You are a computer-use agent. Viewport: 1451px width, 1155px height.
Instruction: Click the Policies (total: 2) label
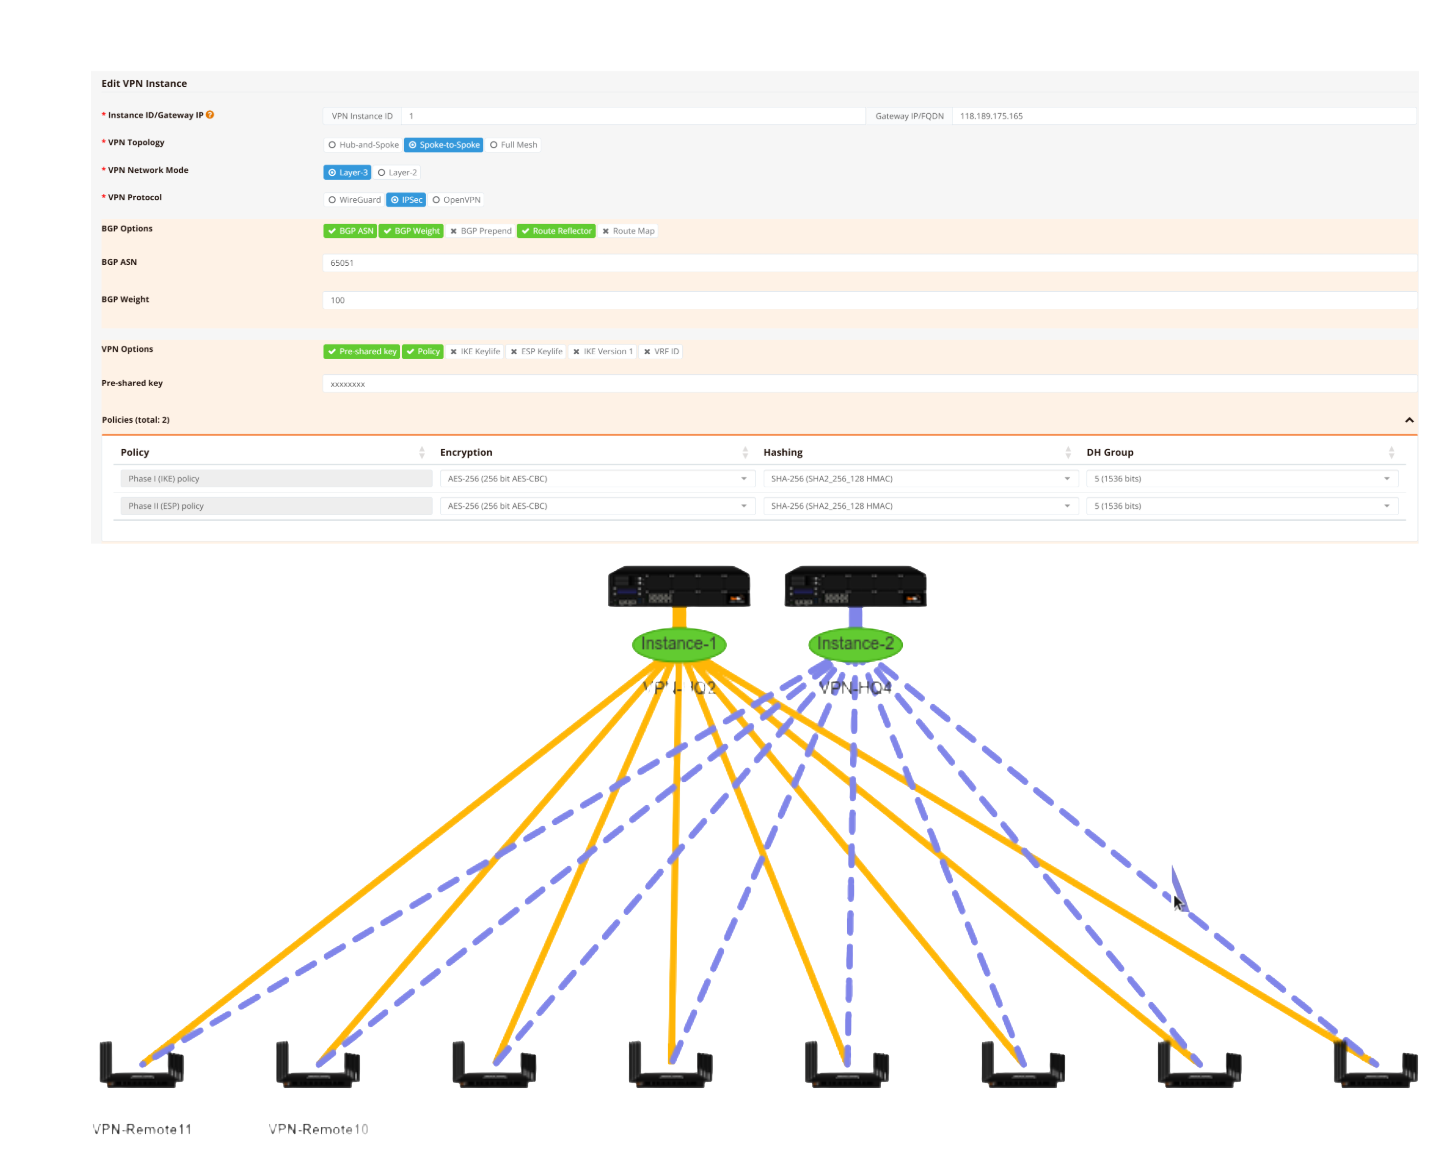136,420
